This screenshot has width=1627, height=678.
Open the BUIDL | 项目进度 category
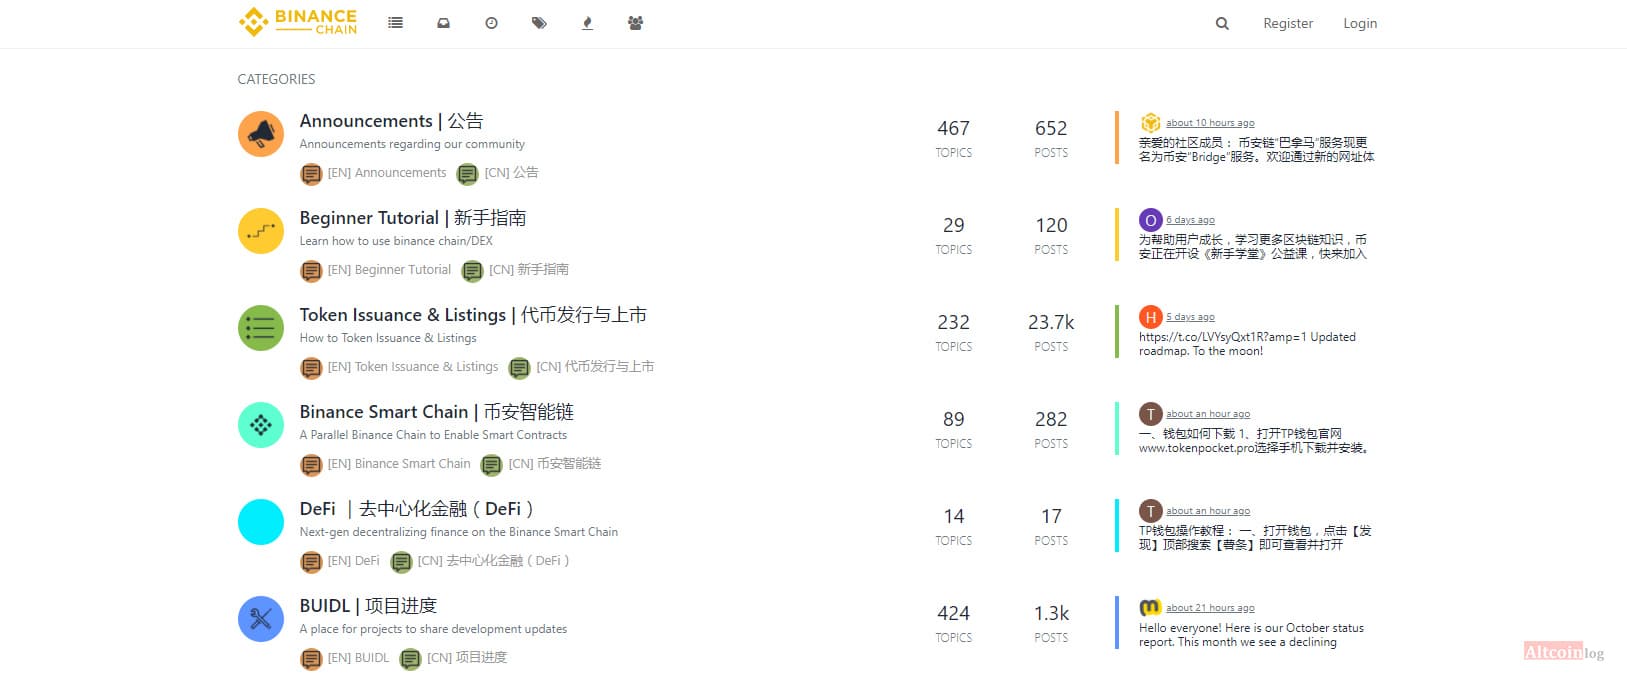coord(368,606)
